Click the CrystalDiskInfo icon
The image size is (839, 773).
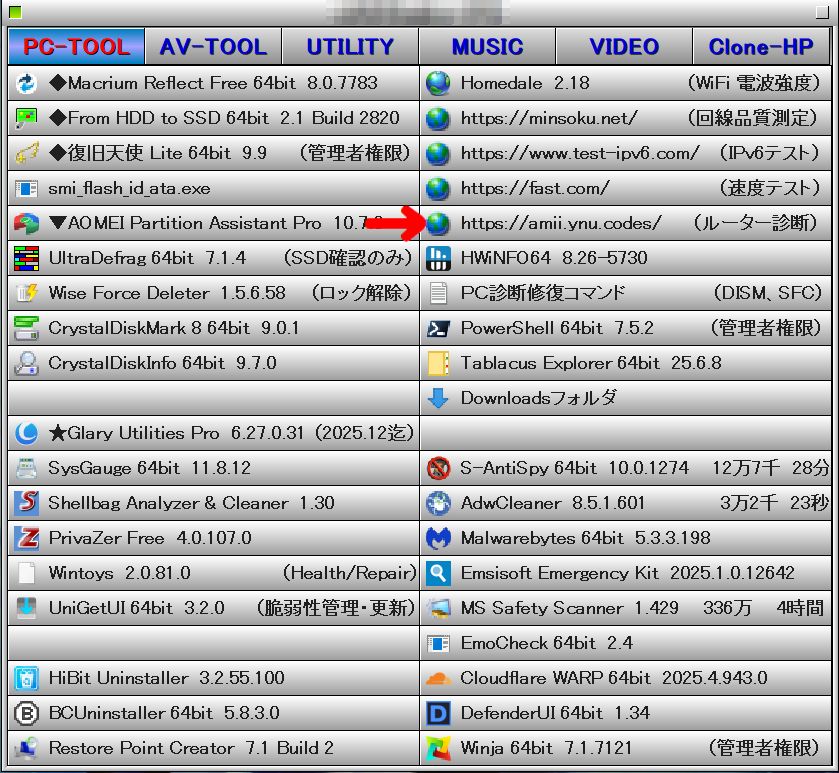pyautogui.click(x=26, y=363)
